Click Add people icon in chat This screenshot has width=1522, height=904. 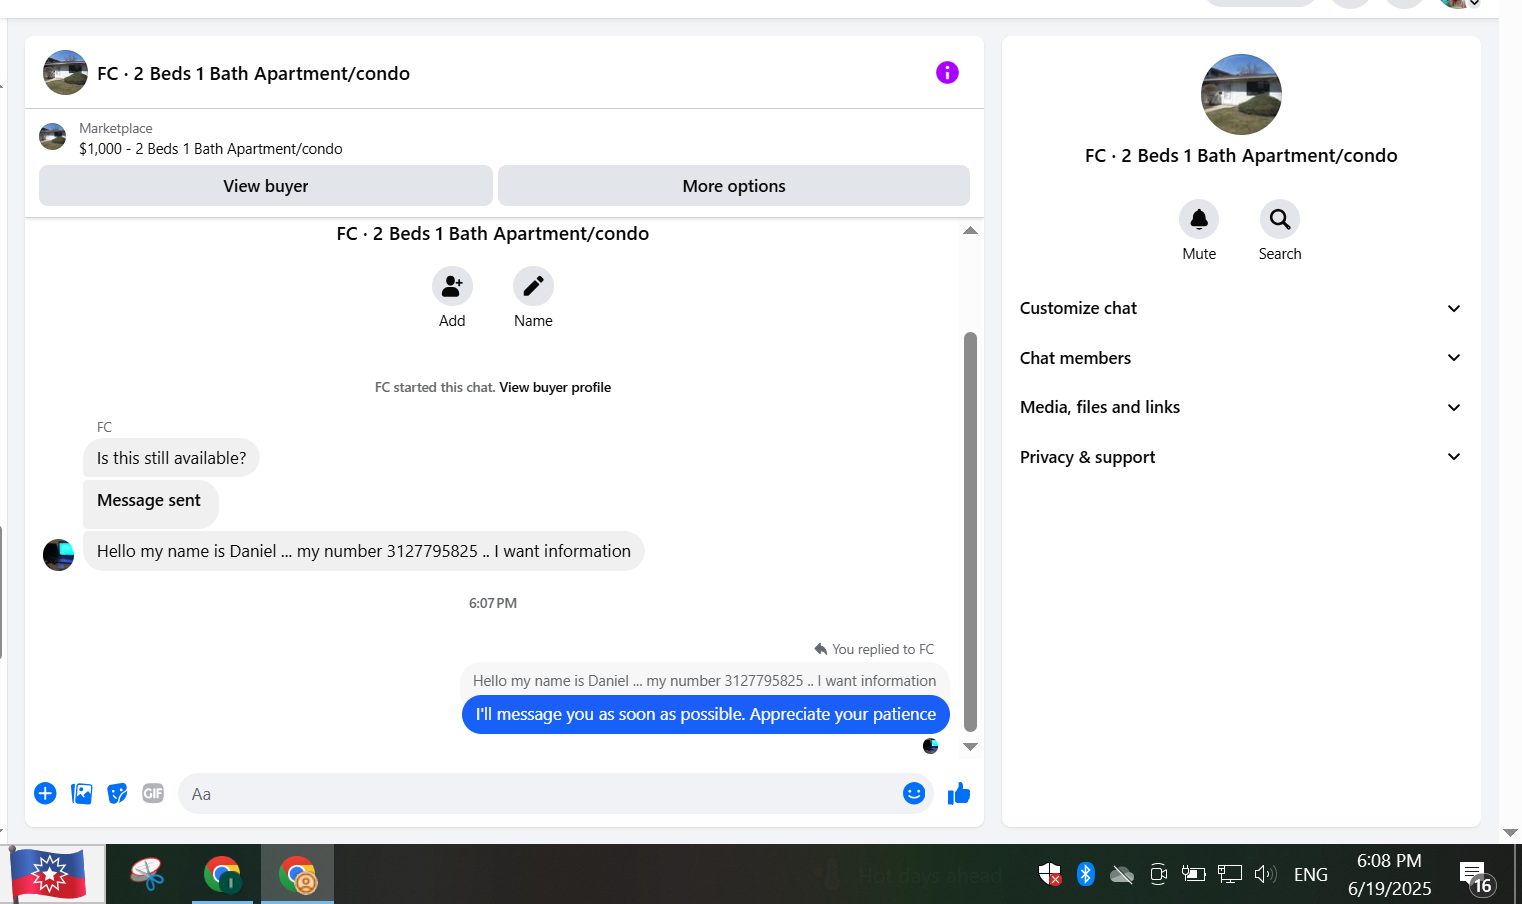click(452, 286)
